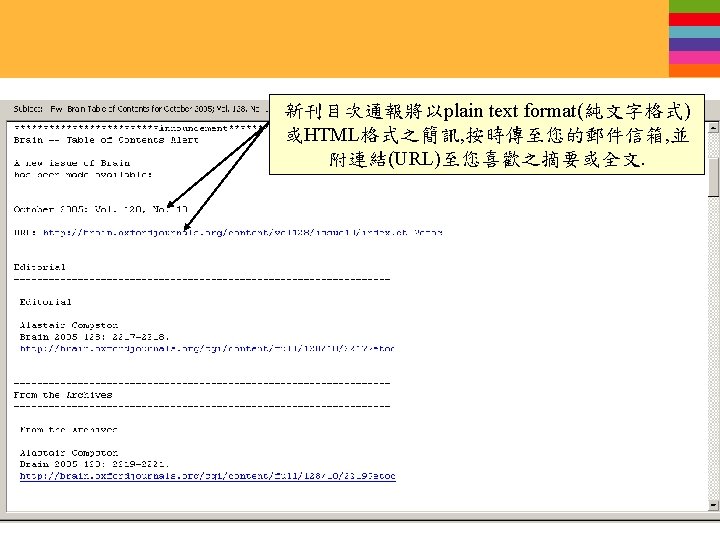Image resolution: width=720 pixels, height=540 pixels.
Task: Open the Editorial full-text link
Action: pos(207,349)
